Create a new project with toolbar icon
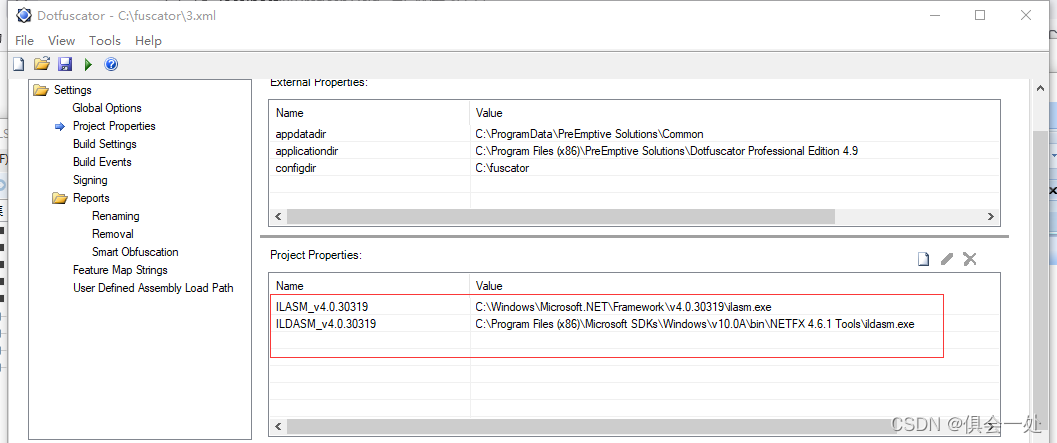The width and height of the screenshot is (1057, 443). [x=19, y=65]
